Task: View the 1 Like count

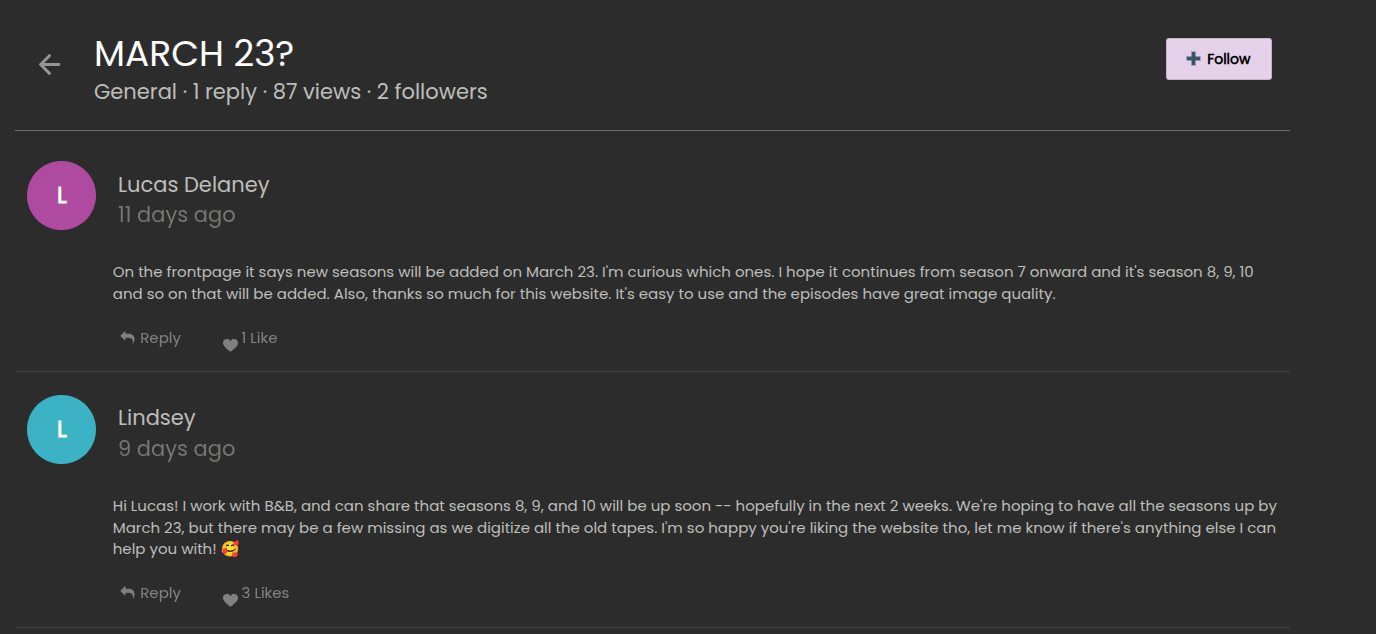Action: [x=260, y=338]
